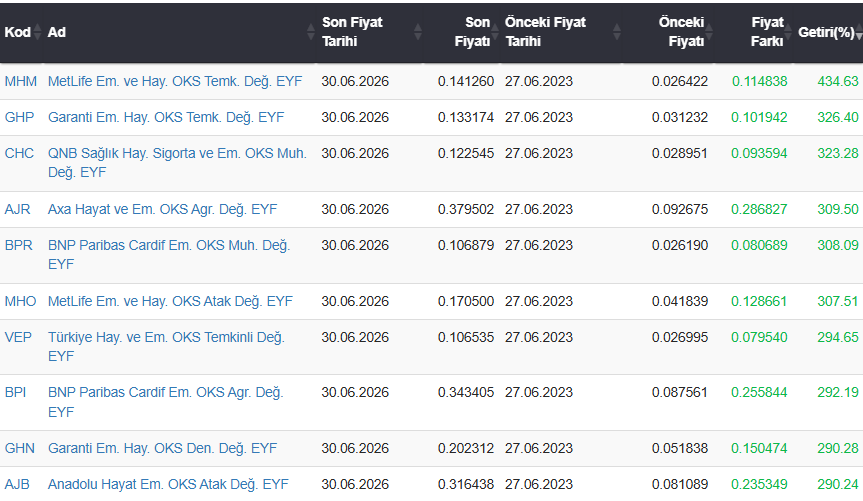Select last price 0.343405
The height and width of the screenshot is (501, 863).
click(466, 392)
